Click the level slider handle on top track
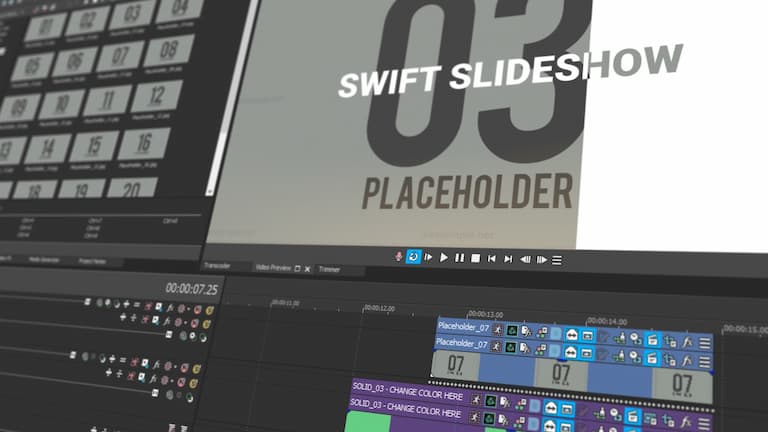This screenshot has height=432, width=768. point(87,302)
